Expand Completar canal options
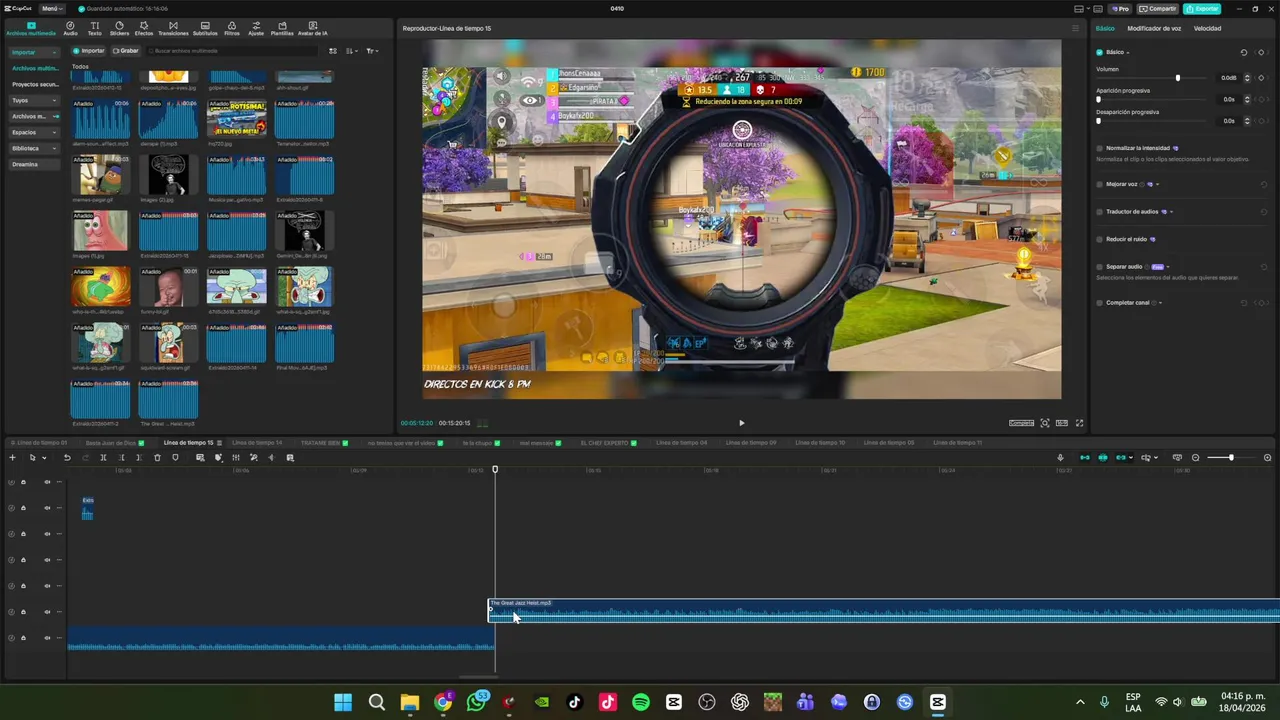Screen dimensions: 1280x720 point(1160,303)
